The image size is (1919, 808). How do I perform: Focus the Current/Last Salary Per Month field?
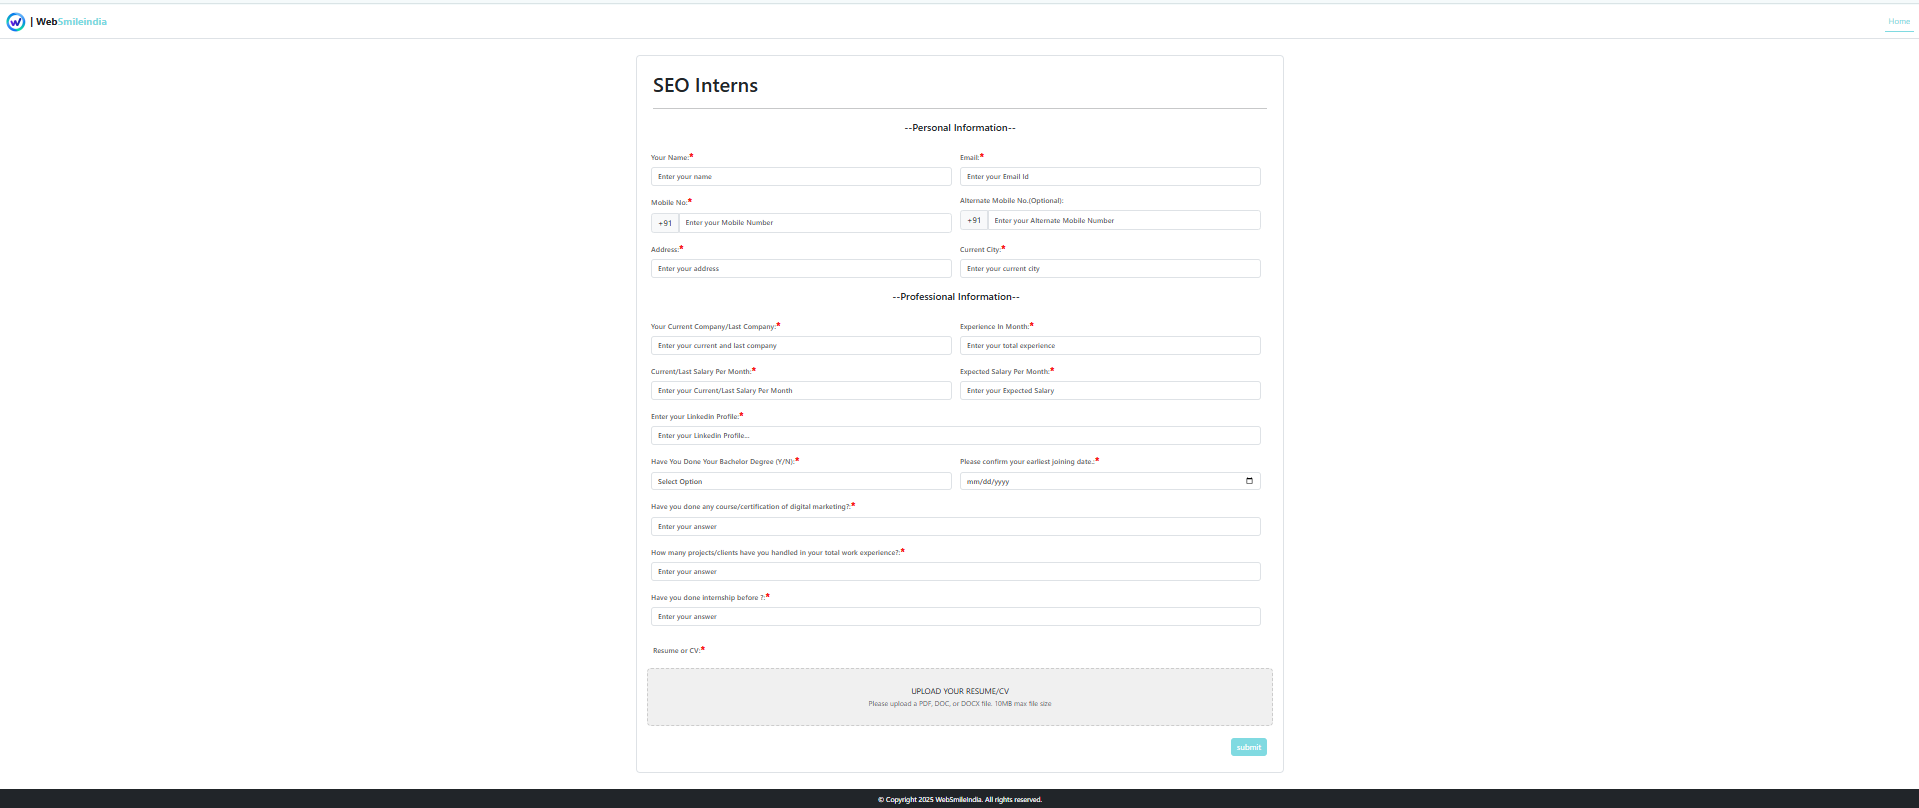[800, 391]
